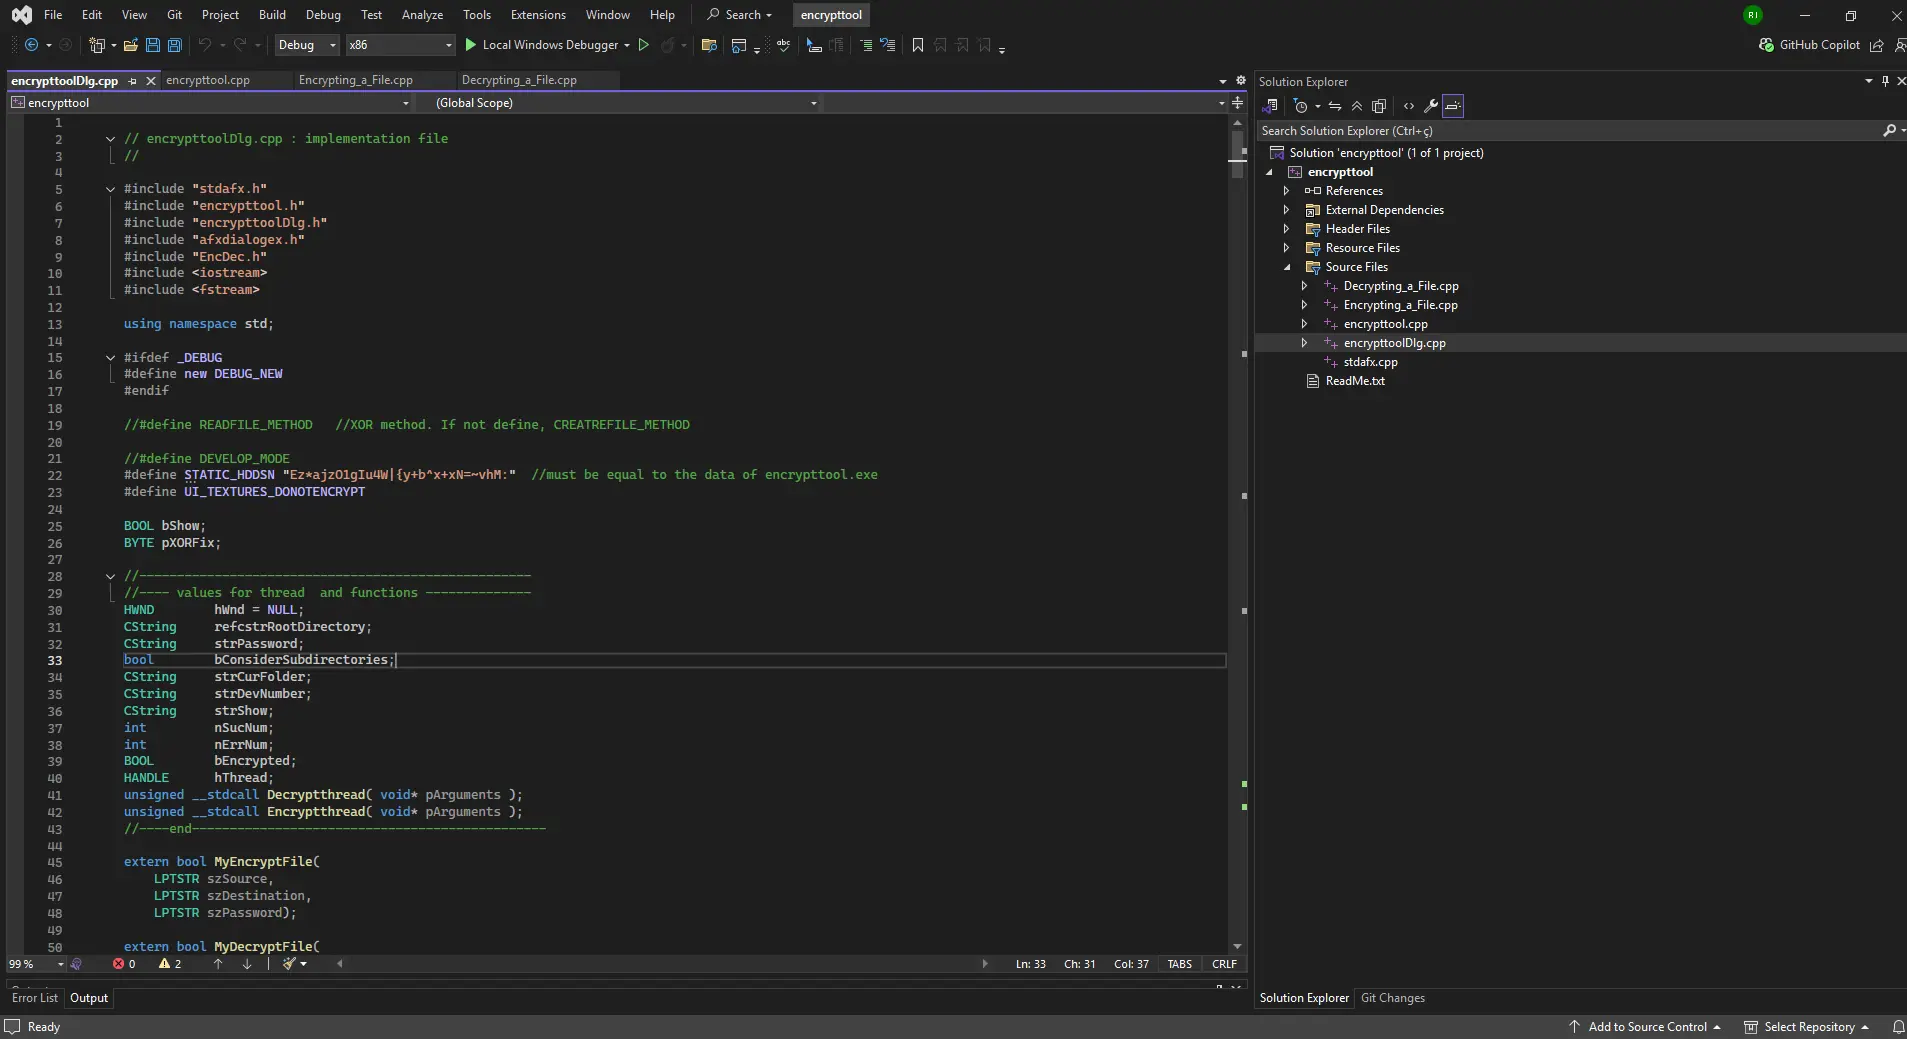This screenshot has width=1907, height=1039.
Task: Expand the Header Files folder
Action: [1286, 229]
